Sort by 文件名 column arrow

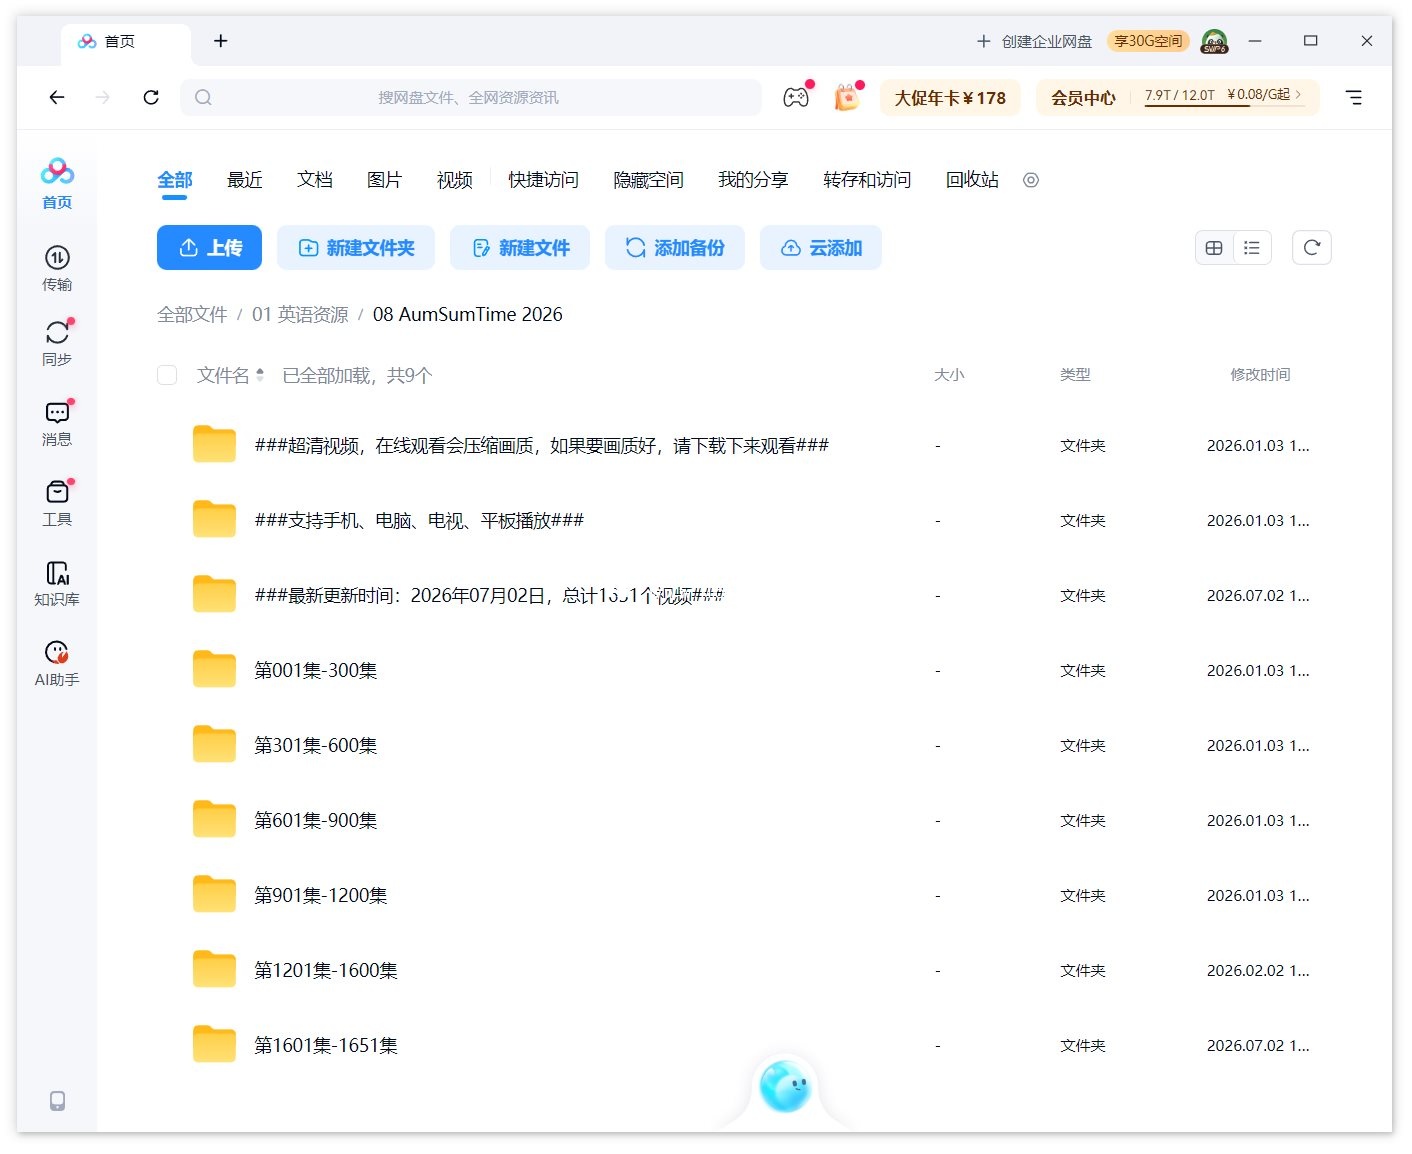coord(260,375)
